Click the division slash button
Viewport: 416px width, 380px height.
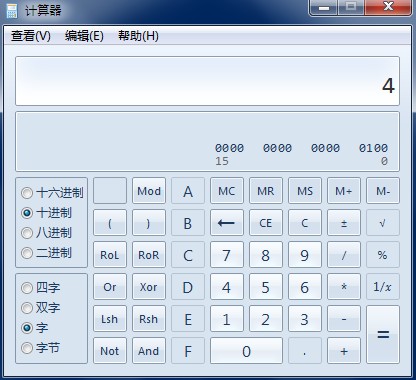pyautogui.click(x=344, y=255)
